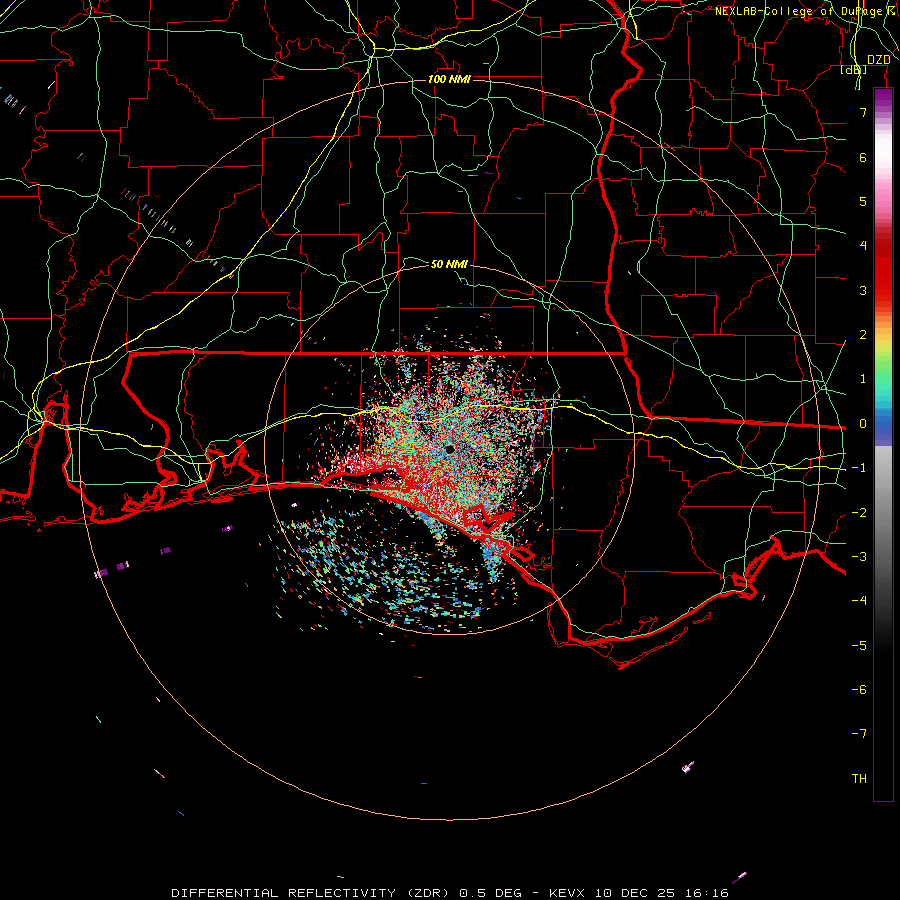Click the 4 dB scale tick label
900x900 pixels.
click(863, 246)
